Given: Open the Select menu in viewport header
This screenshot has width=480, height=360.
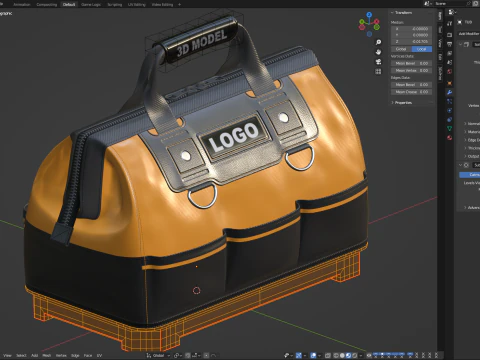Looking at the screenshot, I should [x=21, y=356].
